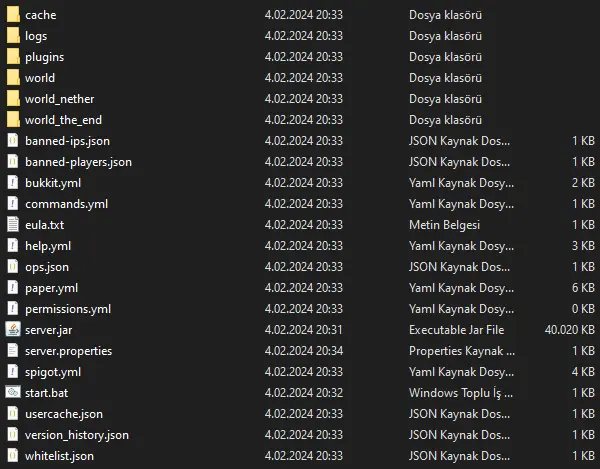Click JSON Kaynak type of ops.json row

coord(460,267)
